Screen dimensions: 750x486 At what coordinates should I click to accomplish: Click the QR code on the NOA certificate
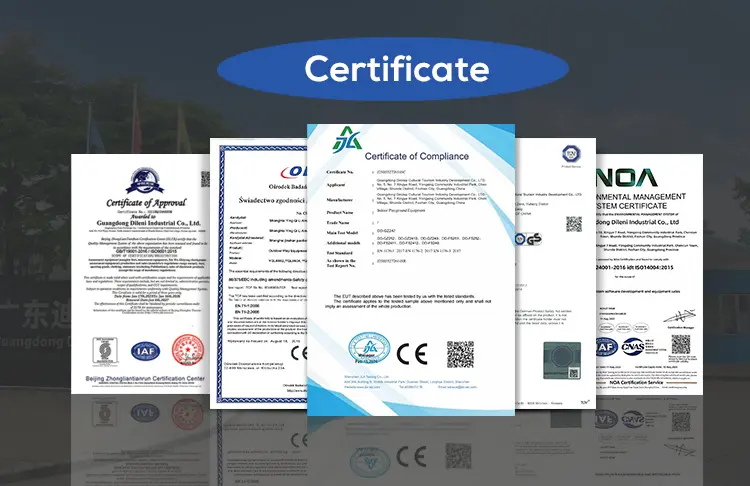coord(681,343)
